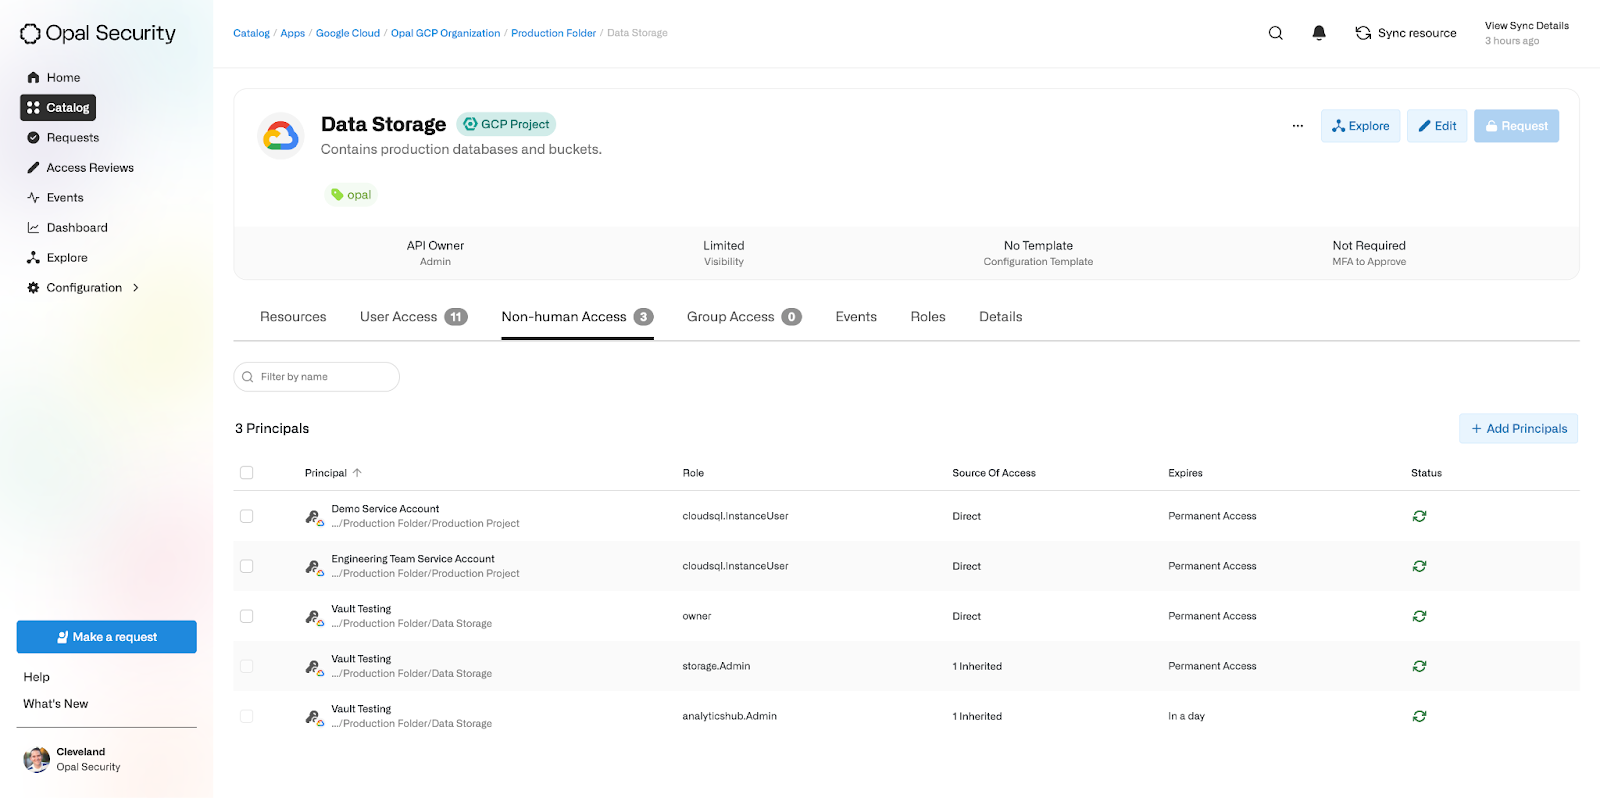Click sync status icon in storage.Admin row
This screenshot has height=798, width=1600.
click(1419, 666)
